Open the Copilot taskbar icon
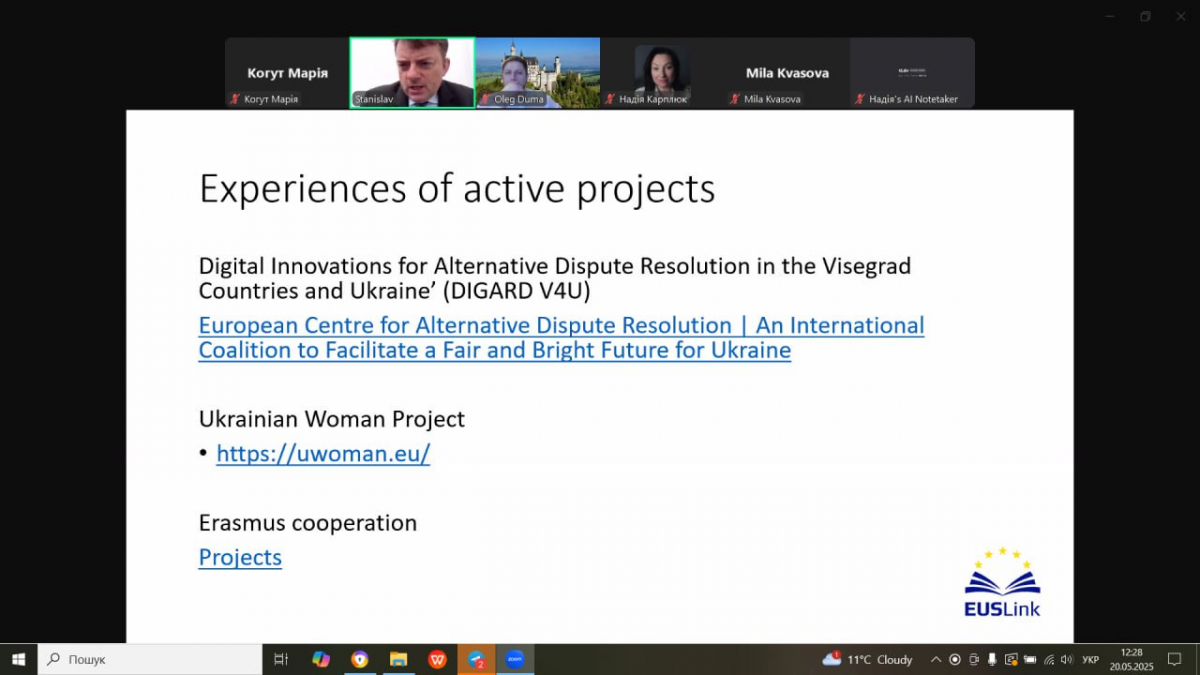 point(321,660)
